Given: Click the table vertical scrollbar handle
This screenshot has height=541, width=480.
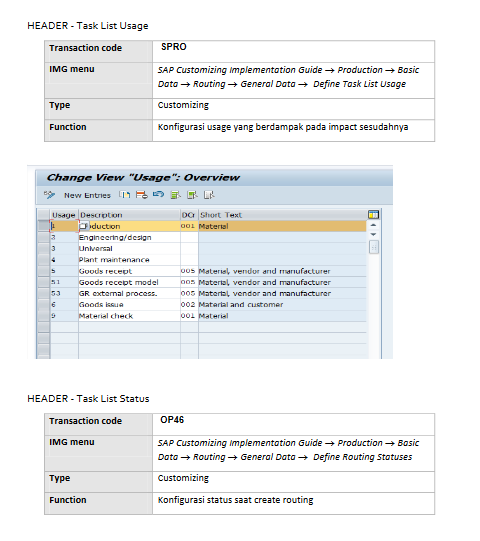Looking at the screenshot, I should click(x=374, y=247).
